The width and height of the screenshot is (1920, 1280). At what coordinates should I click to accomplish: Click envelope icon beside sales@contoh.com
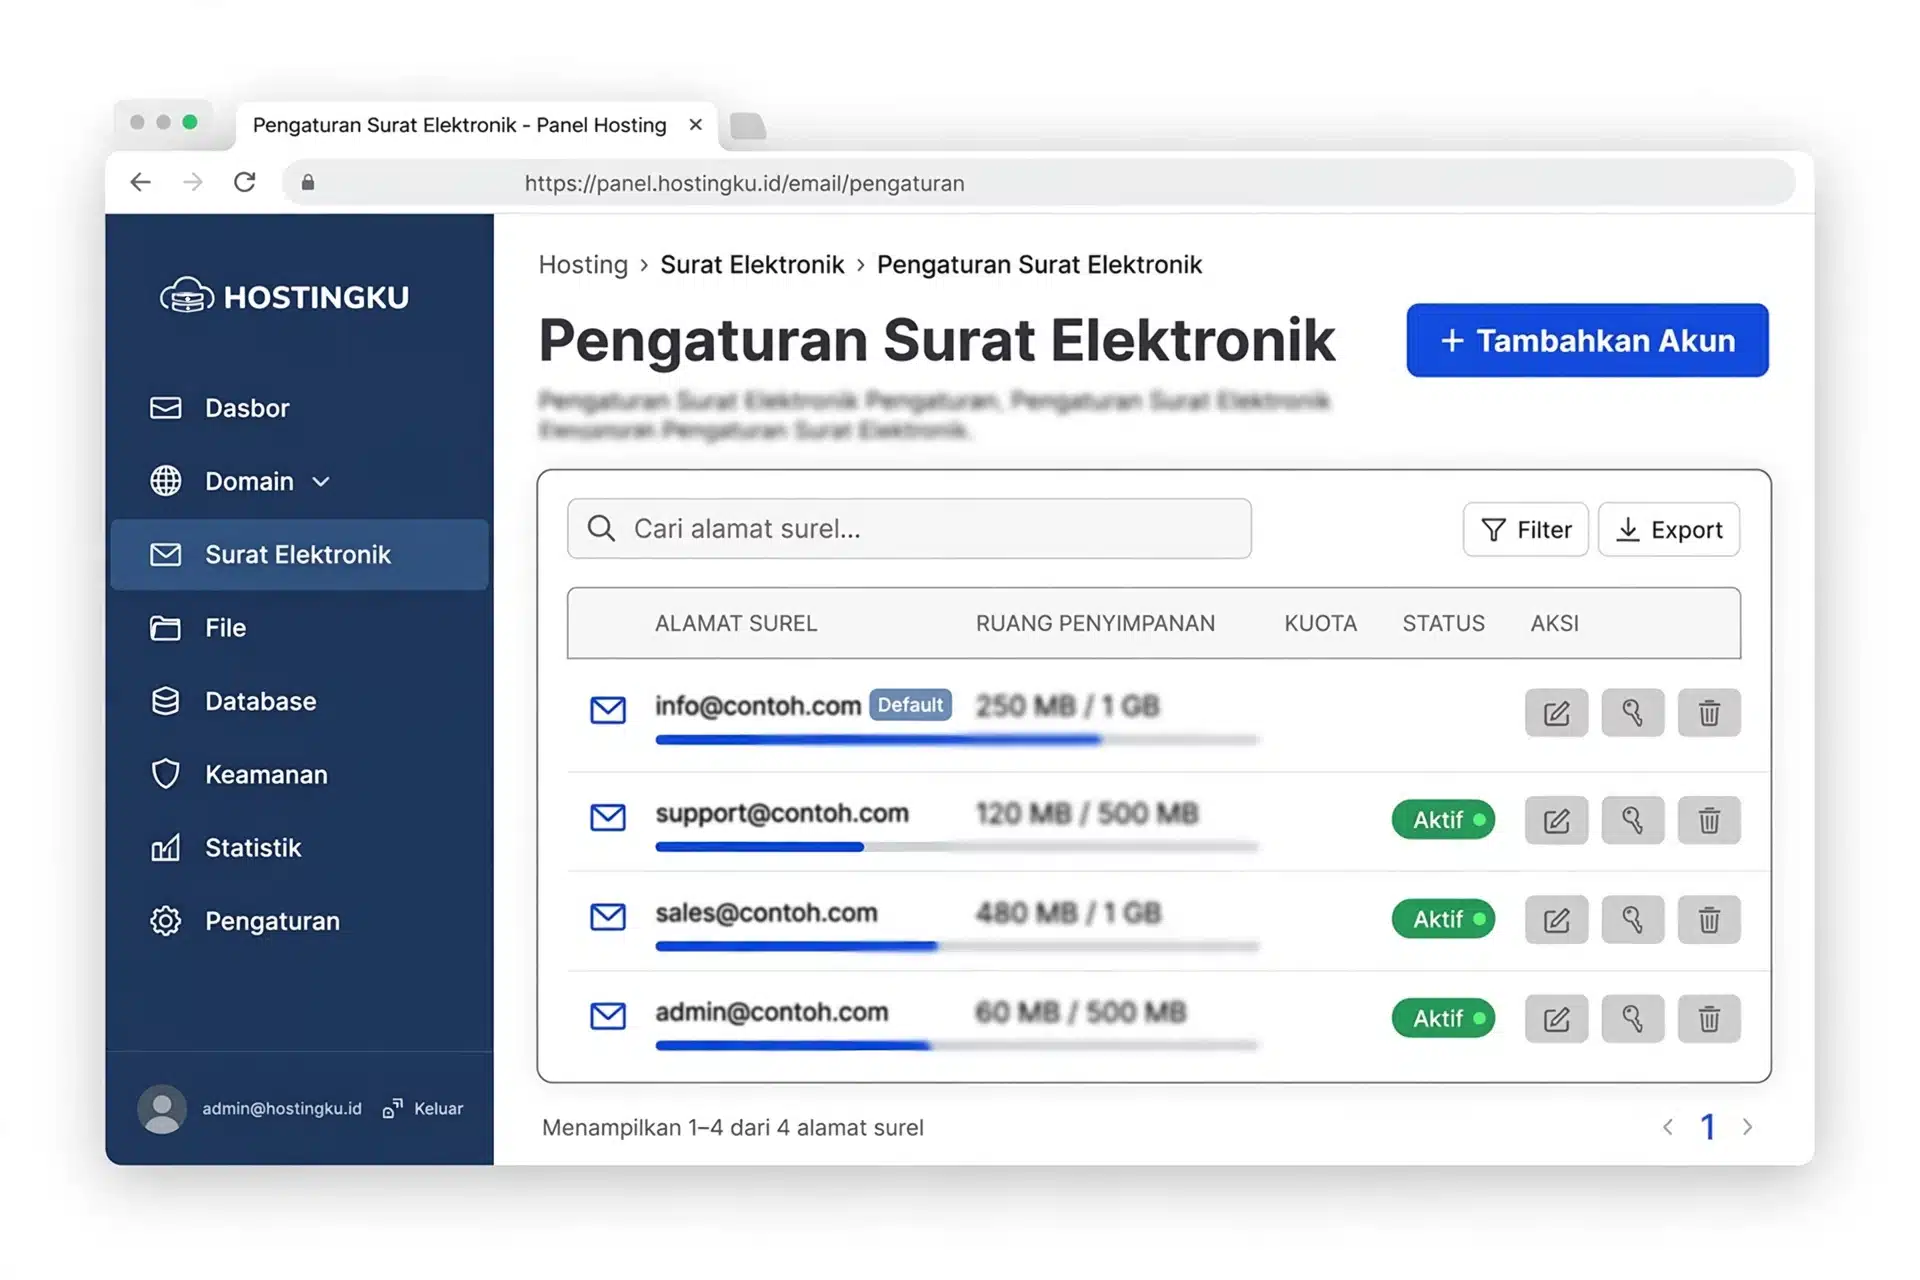(607, 916)
